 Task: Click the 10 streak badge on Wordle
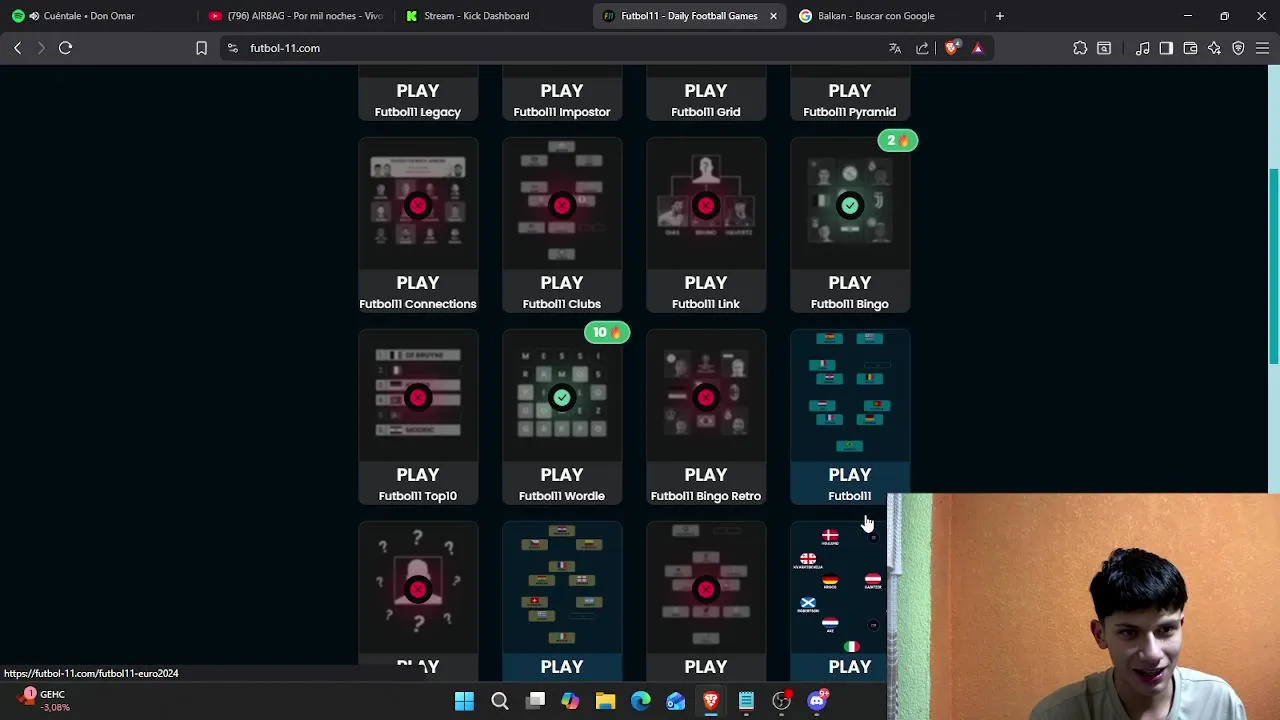coord(607,333)
